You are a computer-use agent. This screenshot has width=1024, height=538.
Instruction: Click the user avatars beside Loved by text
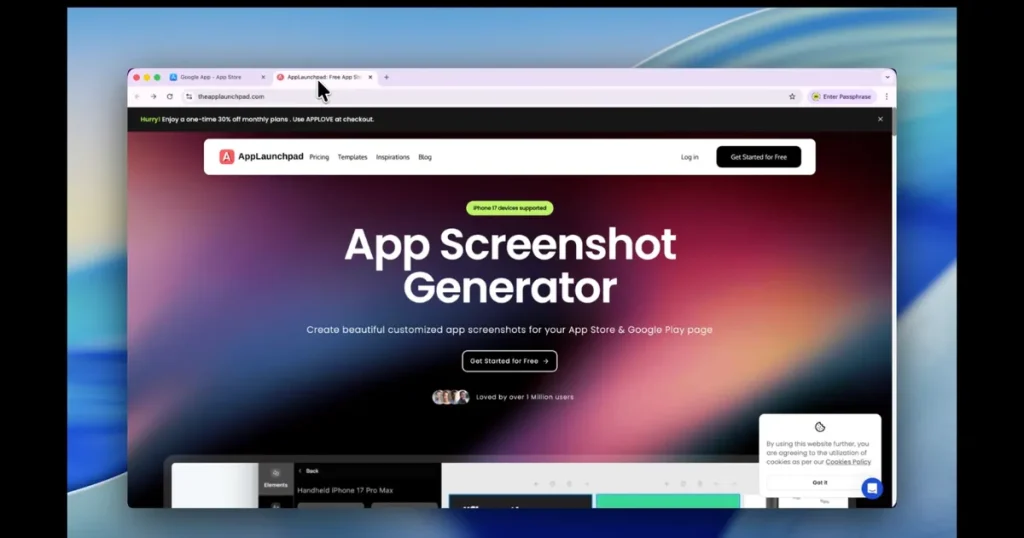click(451, 397)
